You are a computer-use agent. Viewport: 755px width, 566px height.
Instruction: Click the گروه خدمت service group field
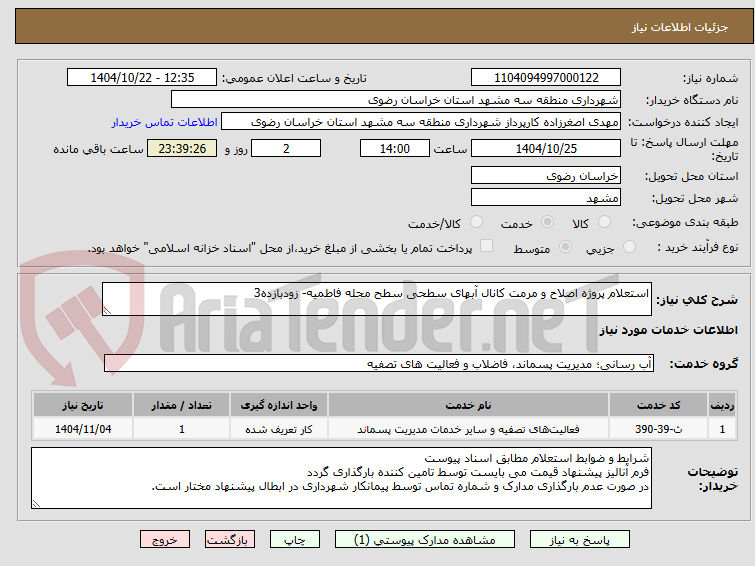[x=379, y=364]
